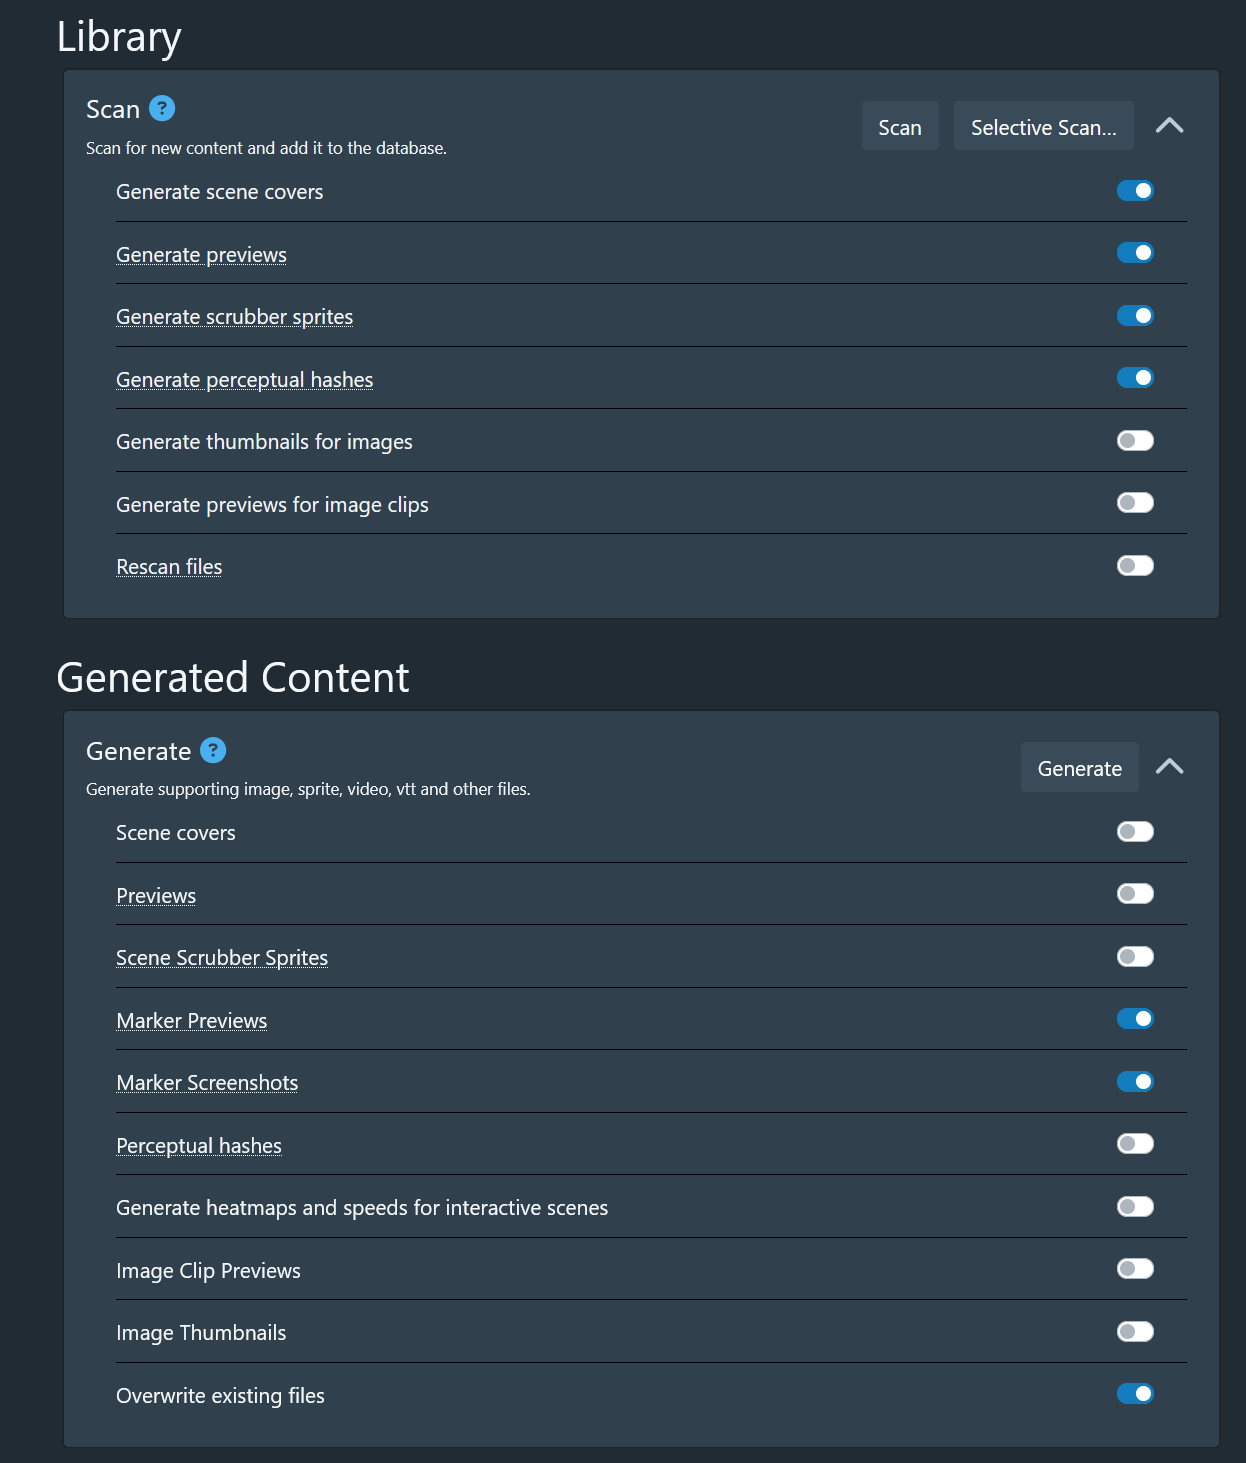Viewport: 1246px width, 1463px height.
Task: Enable heatmaps and speeds for interactive scenes
Action: (1135, 1207)
